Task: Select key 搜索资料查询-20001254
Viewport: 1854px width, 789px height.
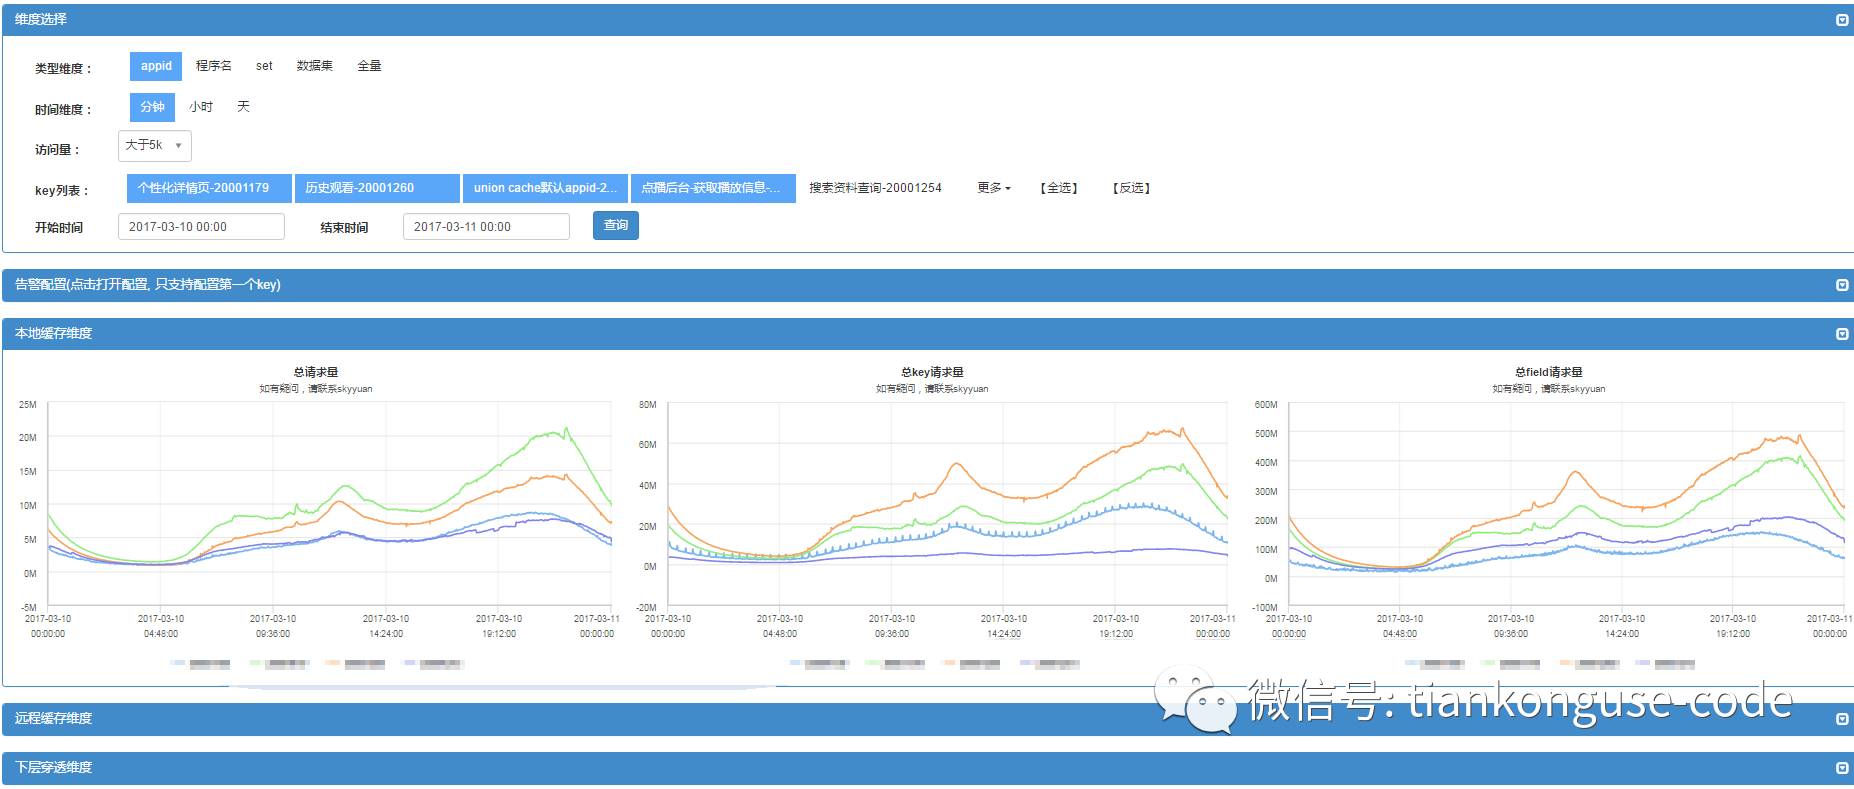Action: [x=875, y=188]
